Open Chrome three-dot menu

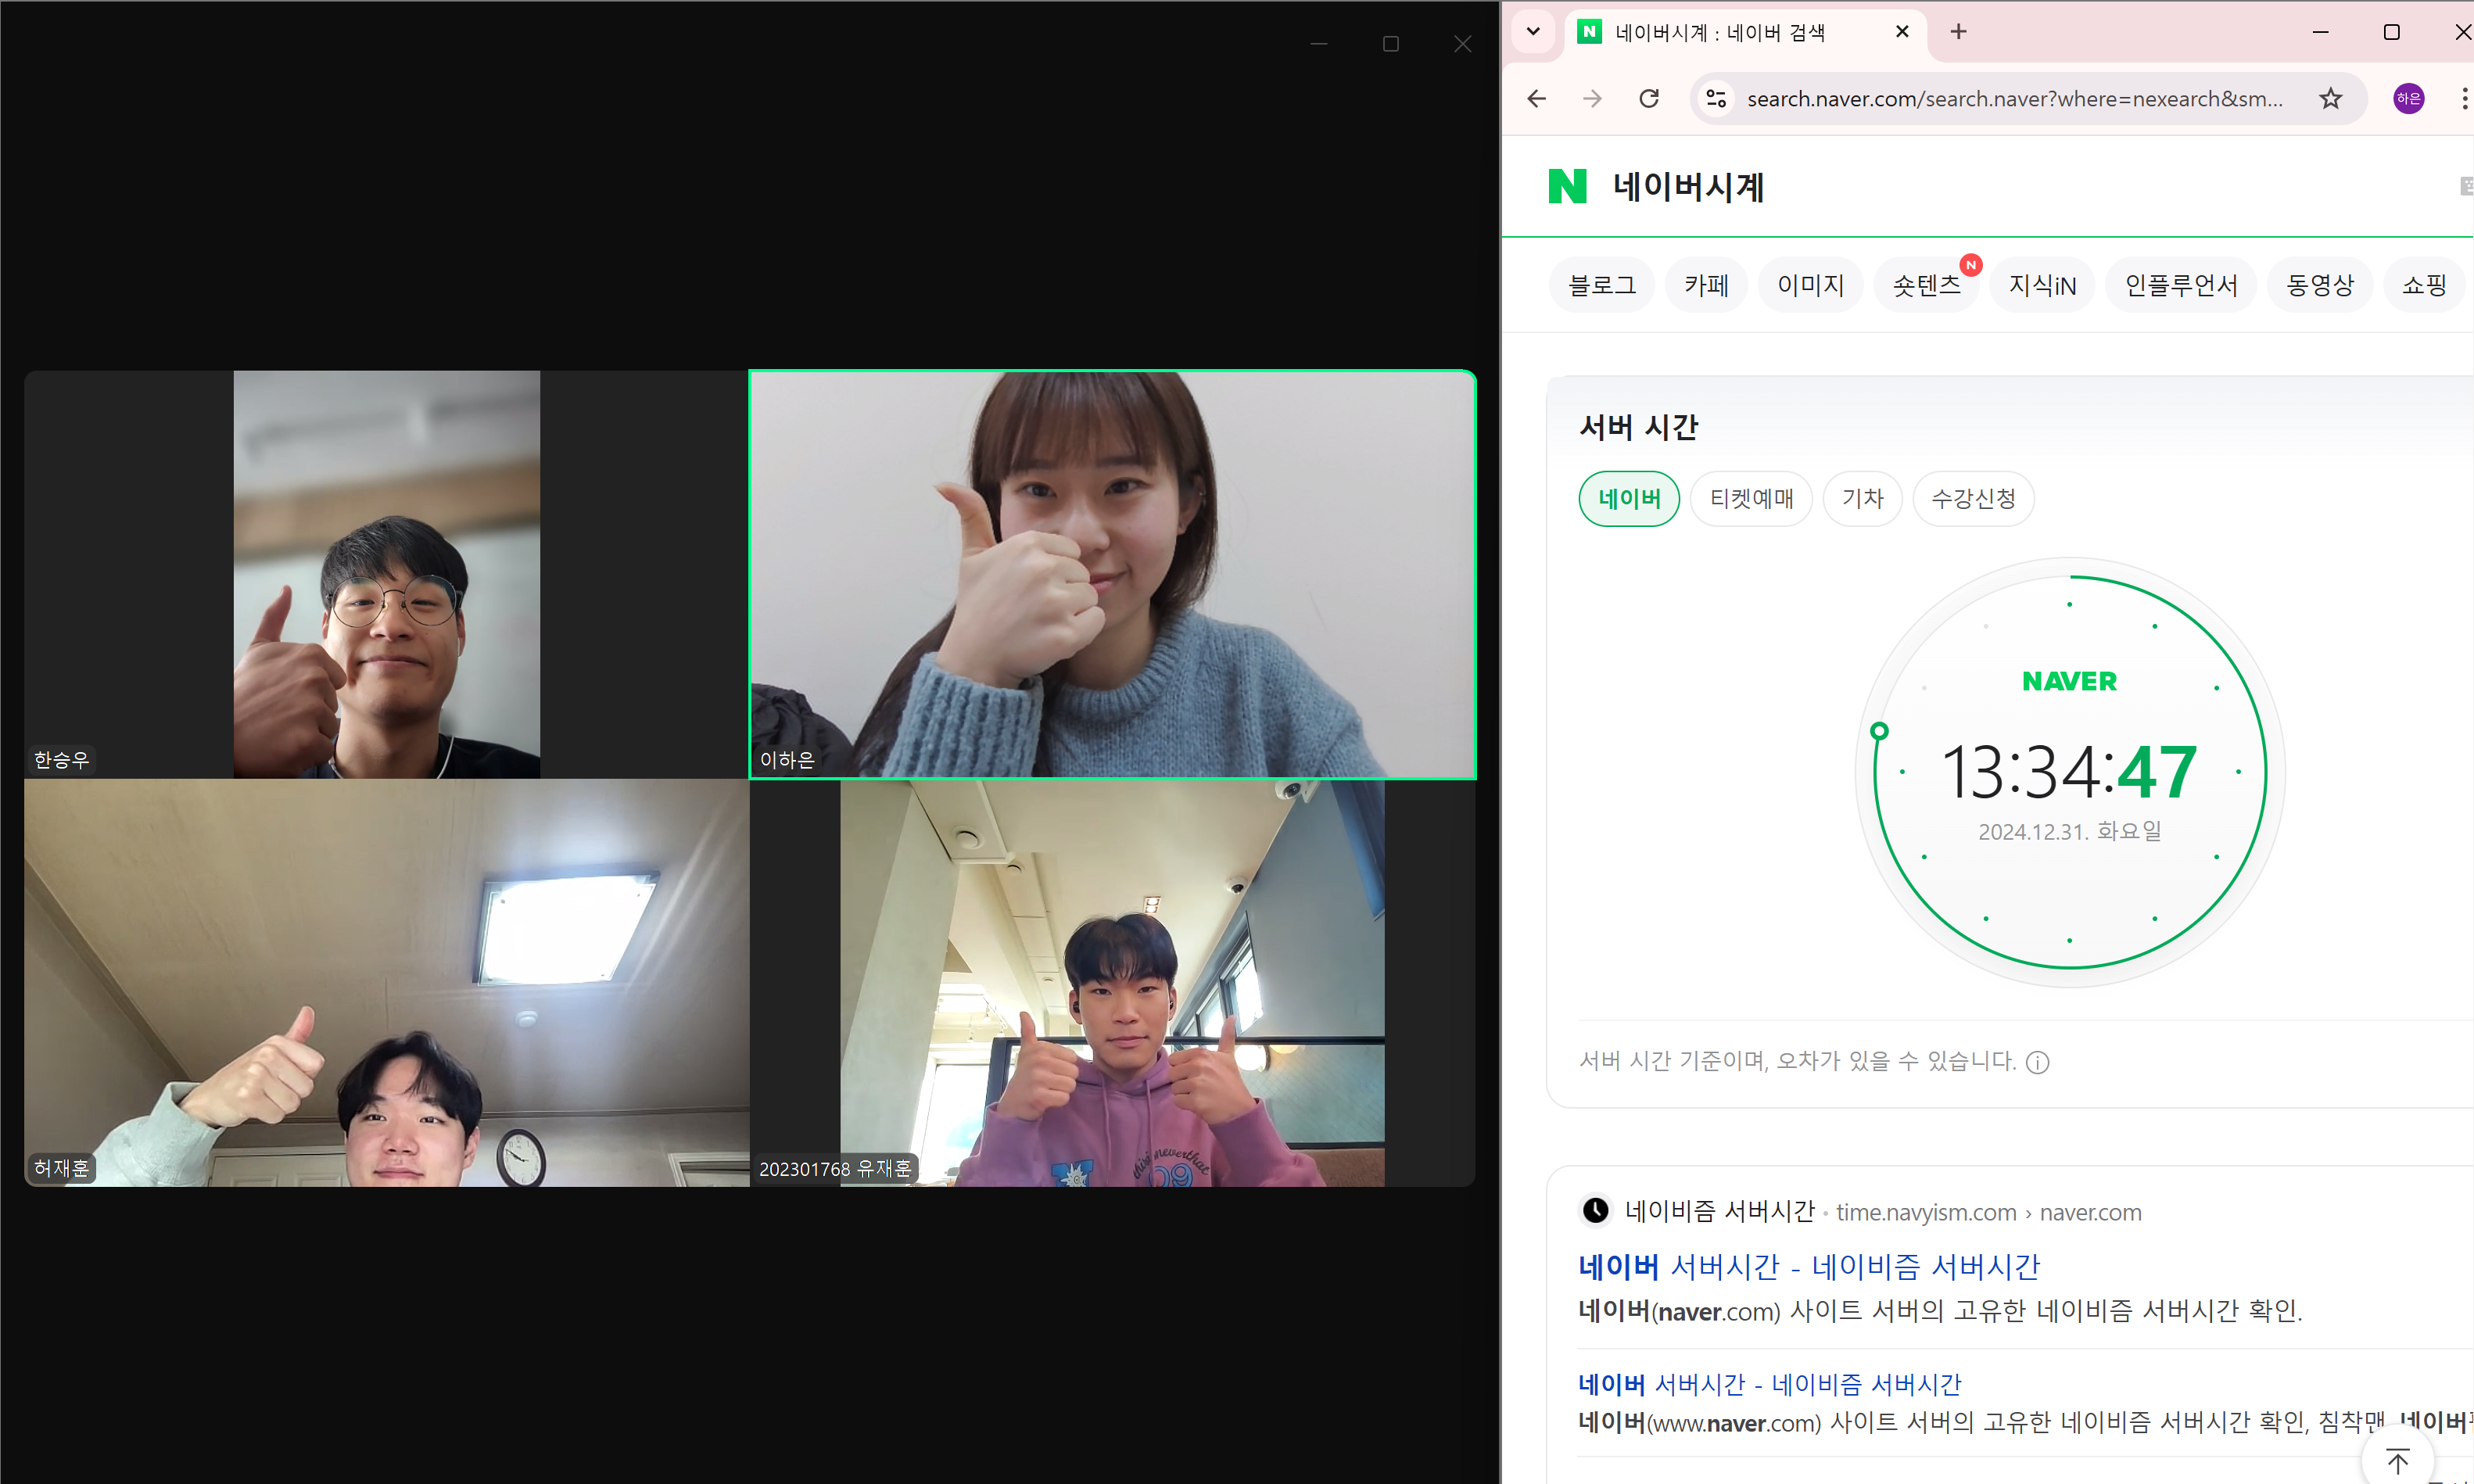(2463, 98)
